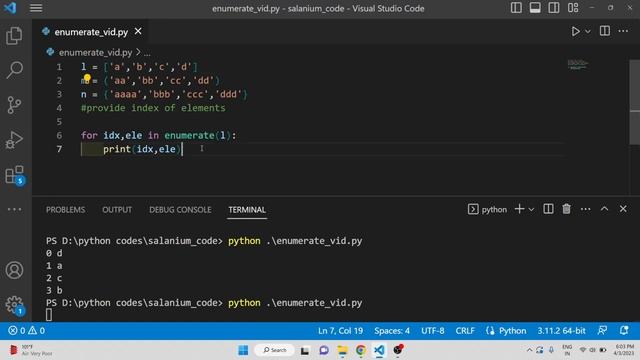Switch to the PROBLEMS tab
The image size is (640, 360).
pos(65,210)
